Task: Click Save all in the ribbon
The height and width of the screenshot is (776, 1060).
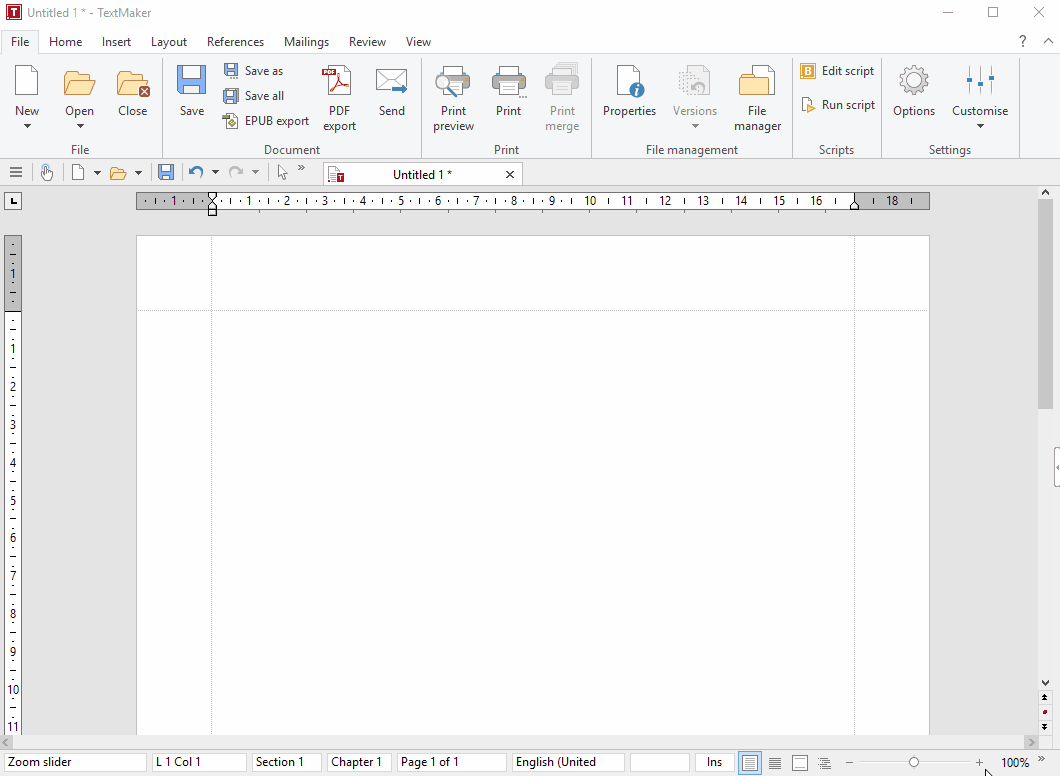Action: click(x=254, y=96)
